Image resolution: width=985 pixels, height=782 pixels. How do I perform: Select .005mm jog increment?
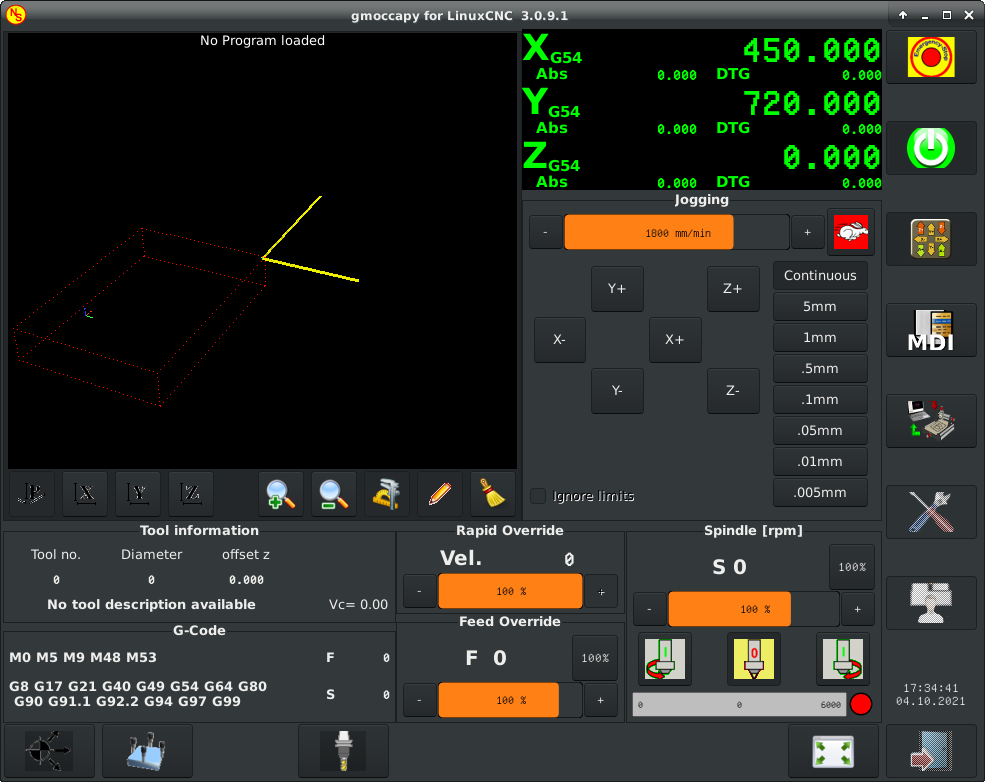point(820,492)
